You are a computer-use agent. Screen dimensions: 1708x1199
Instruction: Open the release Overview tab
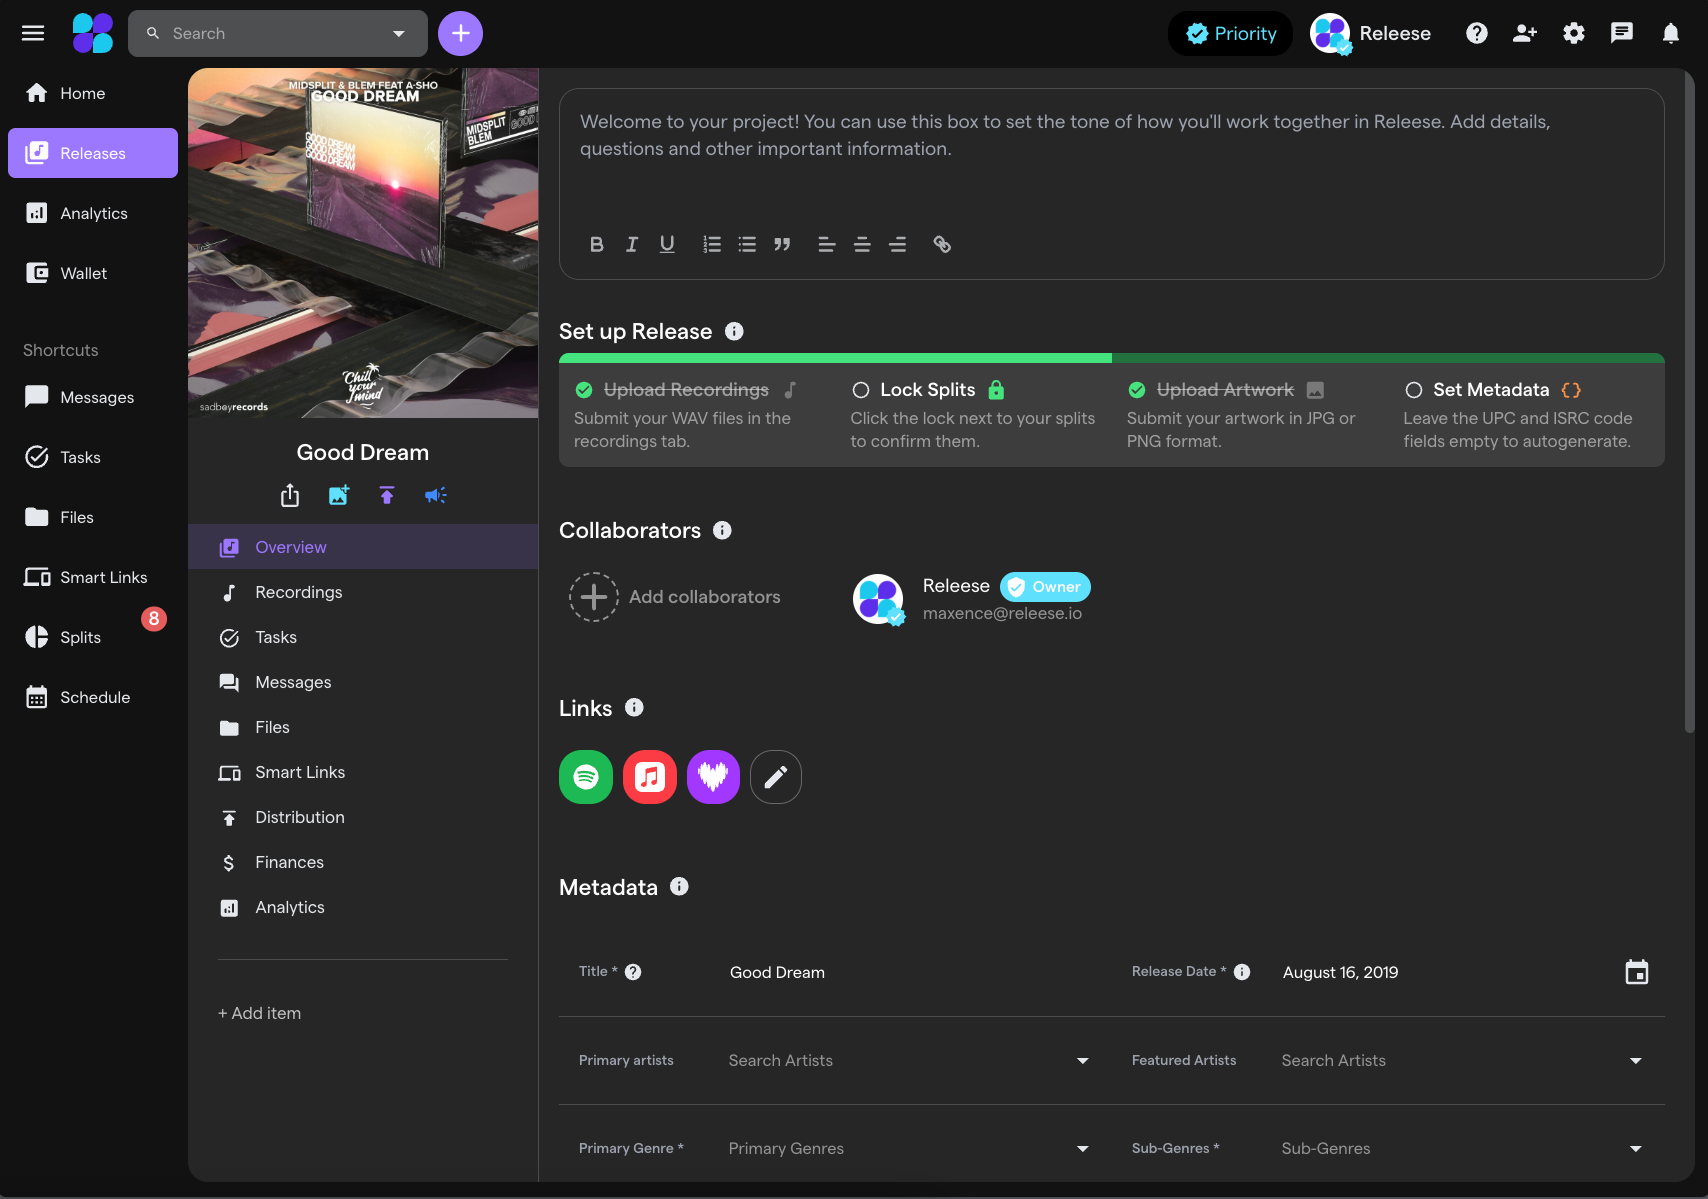coord(363,547)
